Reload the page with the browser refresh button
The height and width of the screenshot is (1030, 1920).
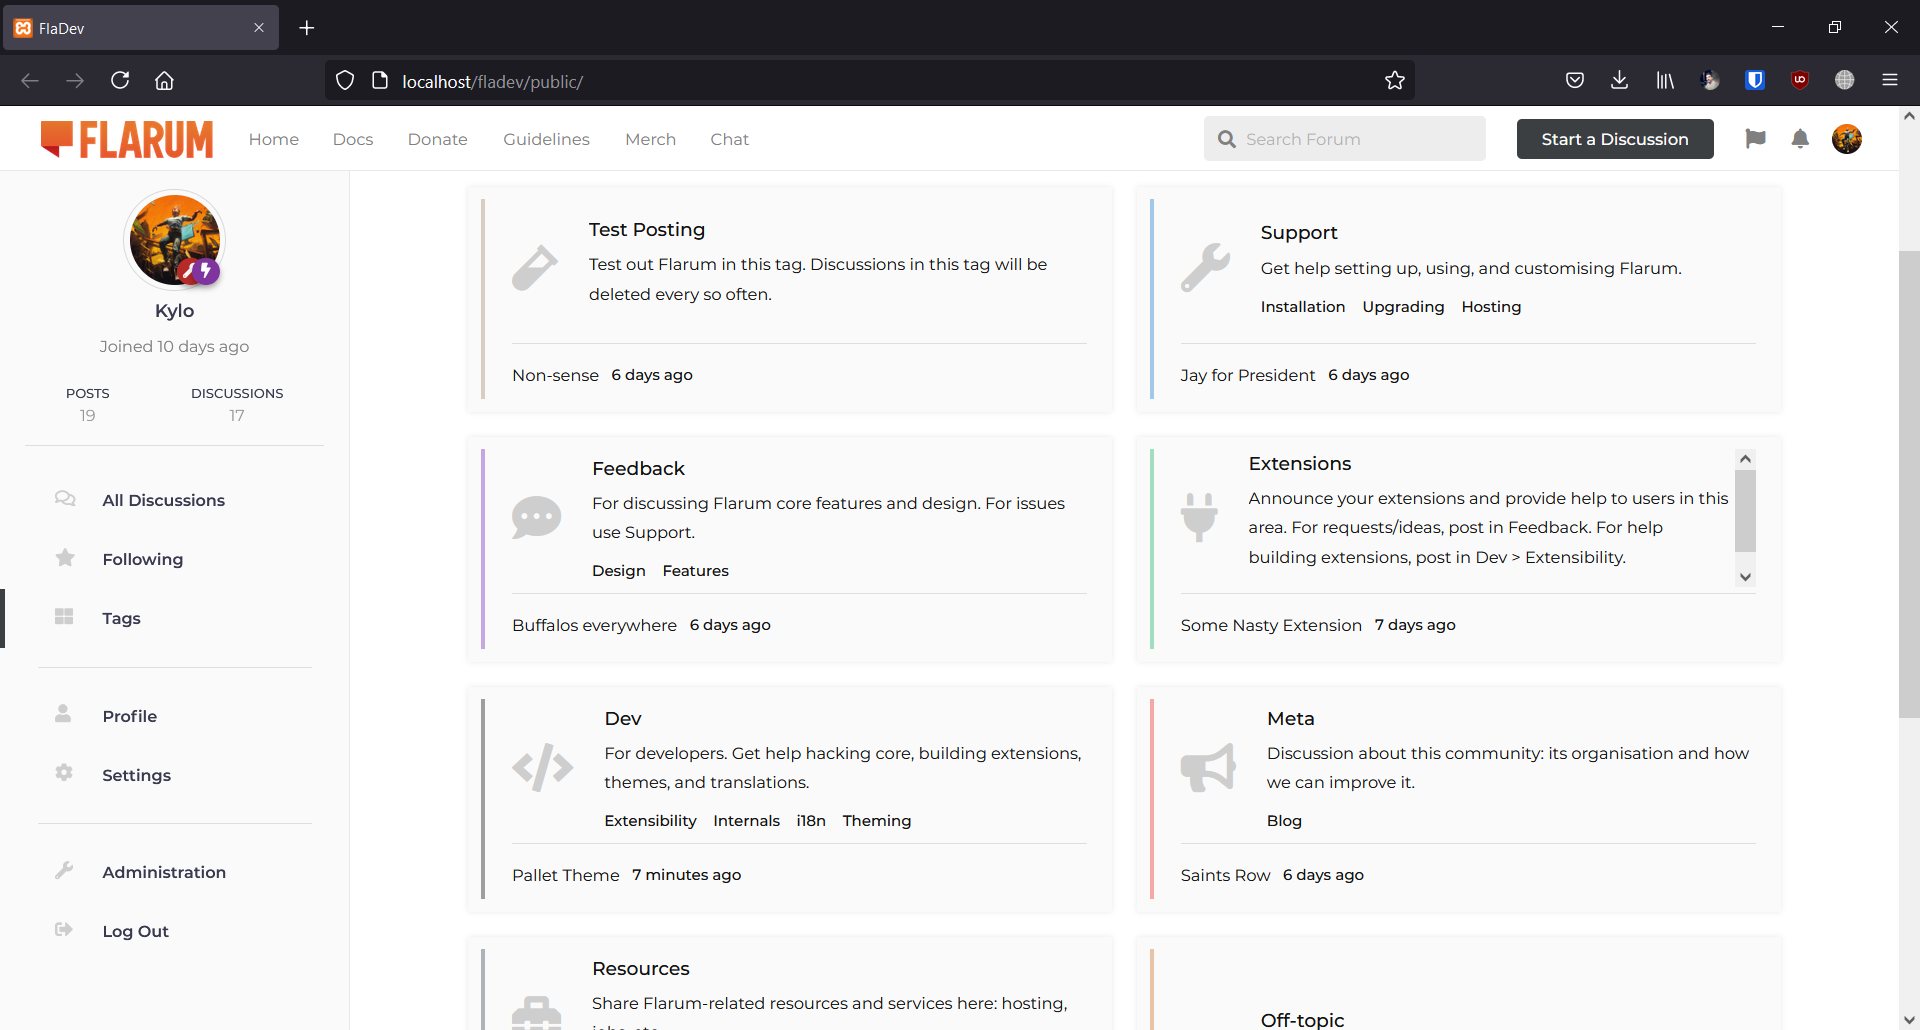coord(120,80)
